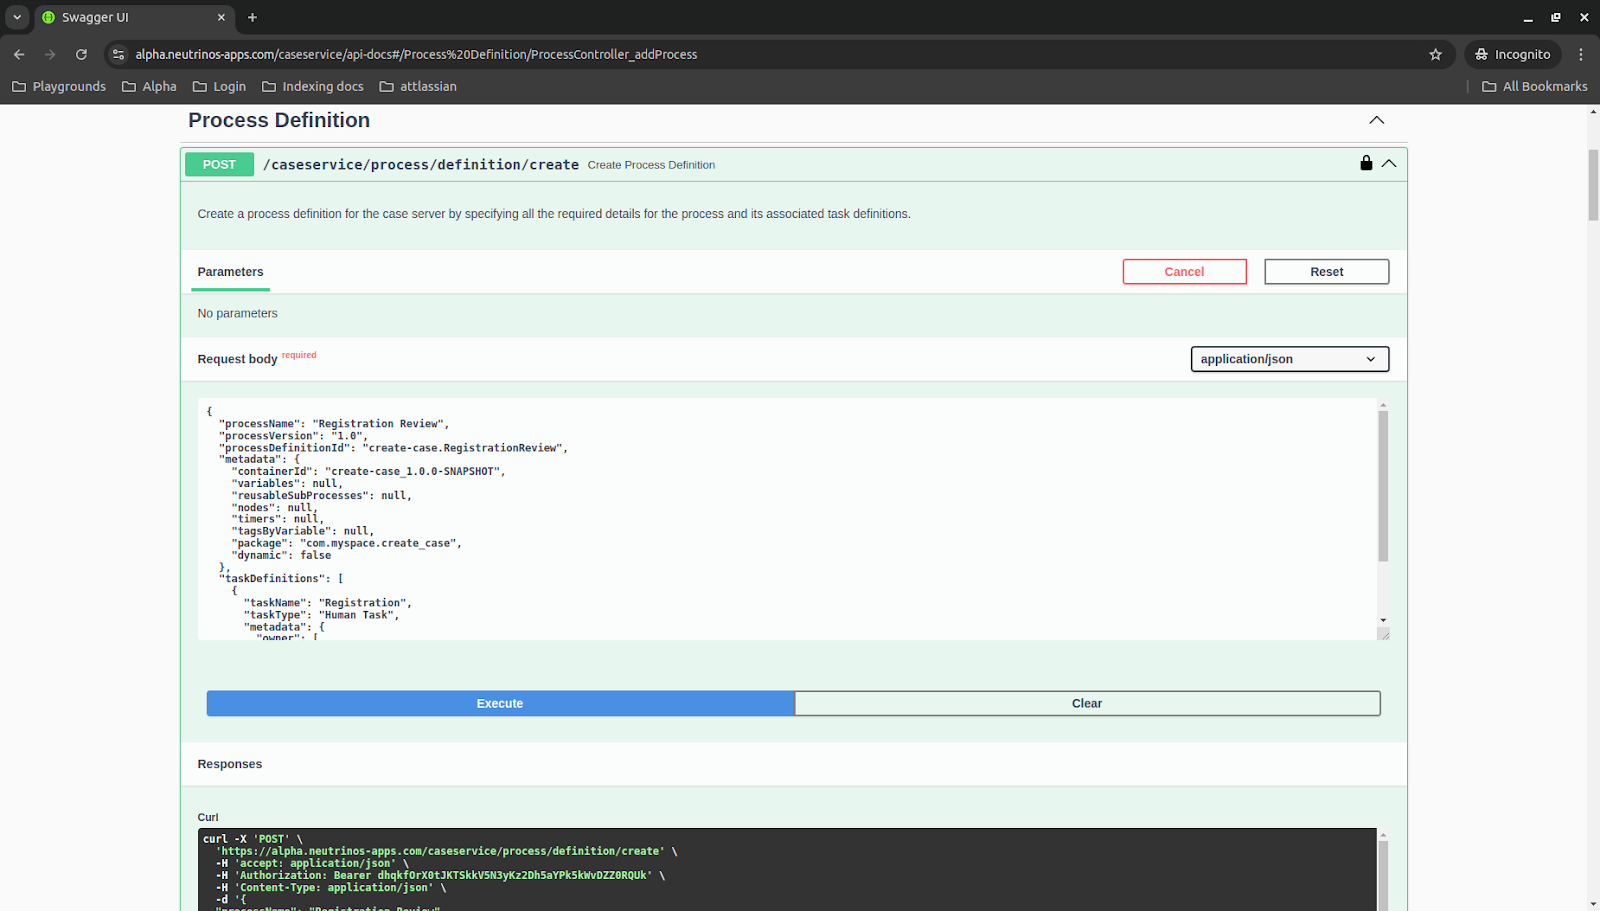The width and height of the screenshot is (1600, 911).
Task: Open the Chrome three-dot menu
Action: click(x=1581, y=54)
